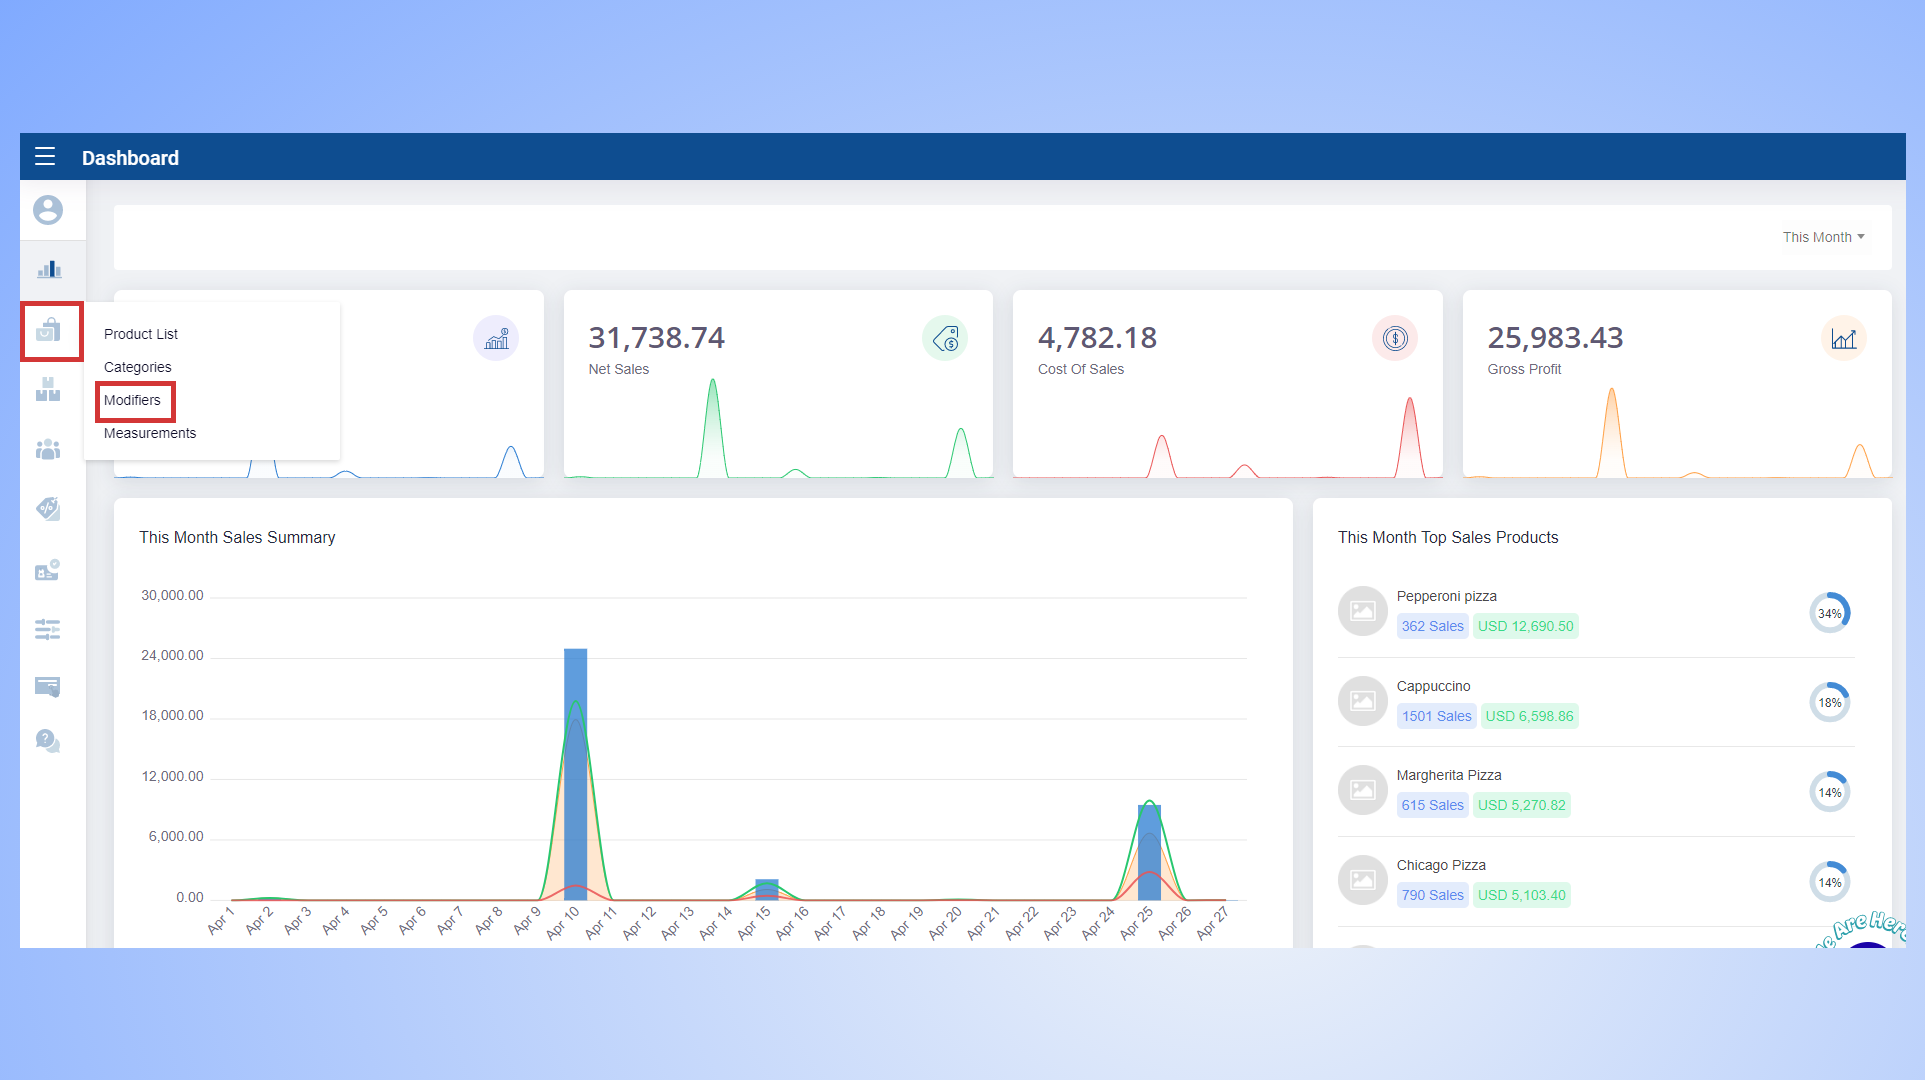
Task: Click the Pepperoni pizza product thumbnail
Action: pyautogui.click(x=1362, y=611)
